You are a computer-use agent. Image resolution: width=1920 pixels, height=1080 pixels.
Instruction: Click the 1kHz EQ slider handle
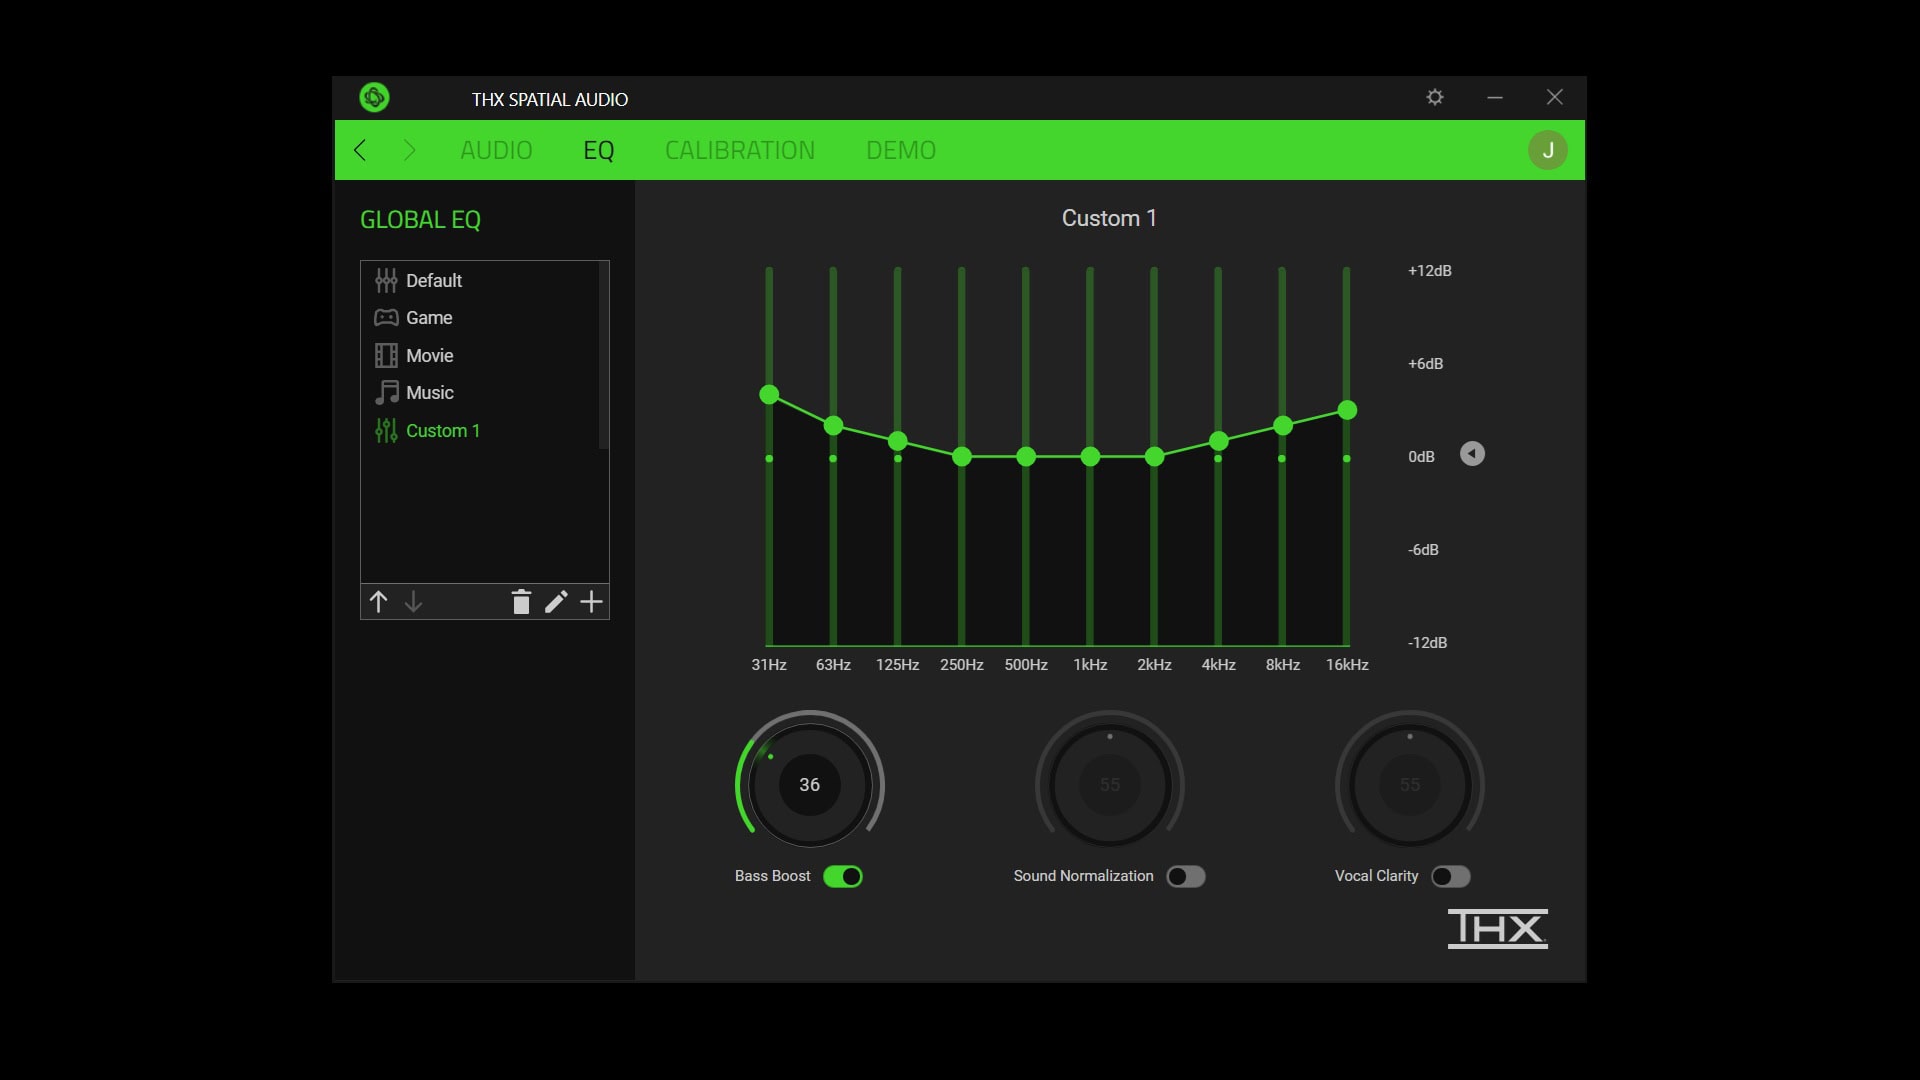[1090, 457]
